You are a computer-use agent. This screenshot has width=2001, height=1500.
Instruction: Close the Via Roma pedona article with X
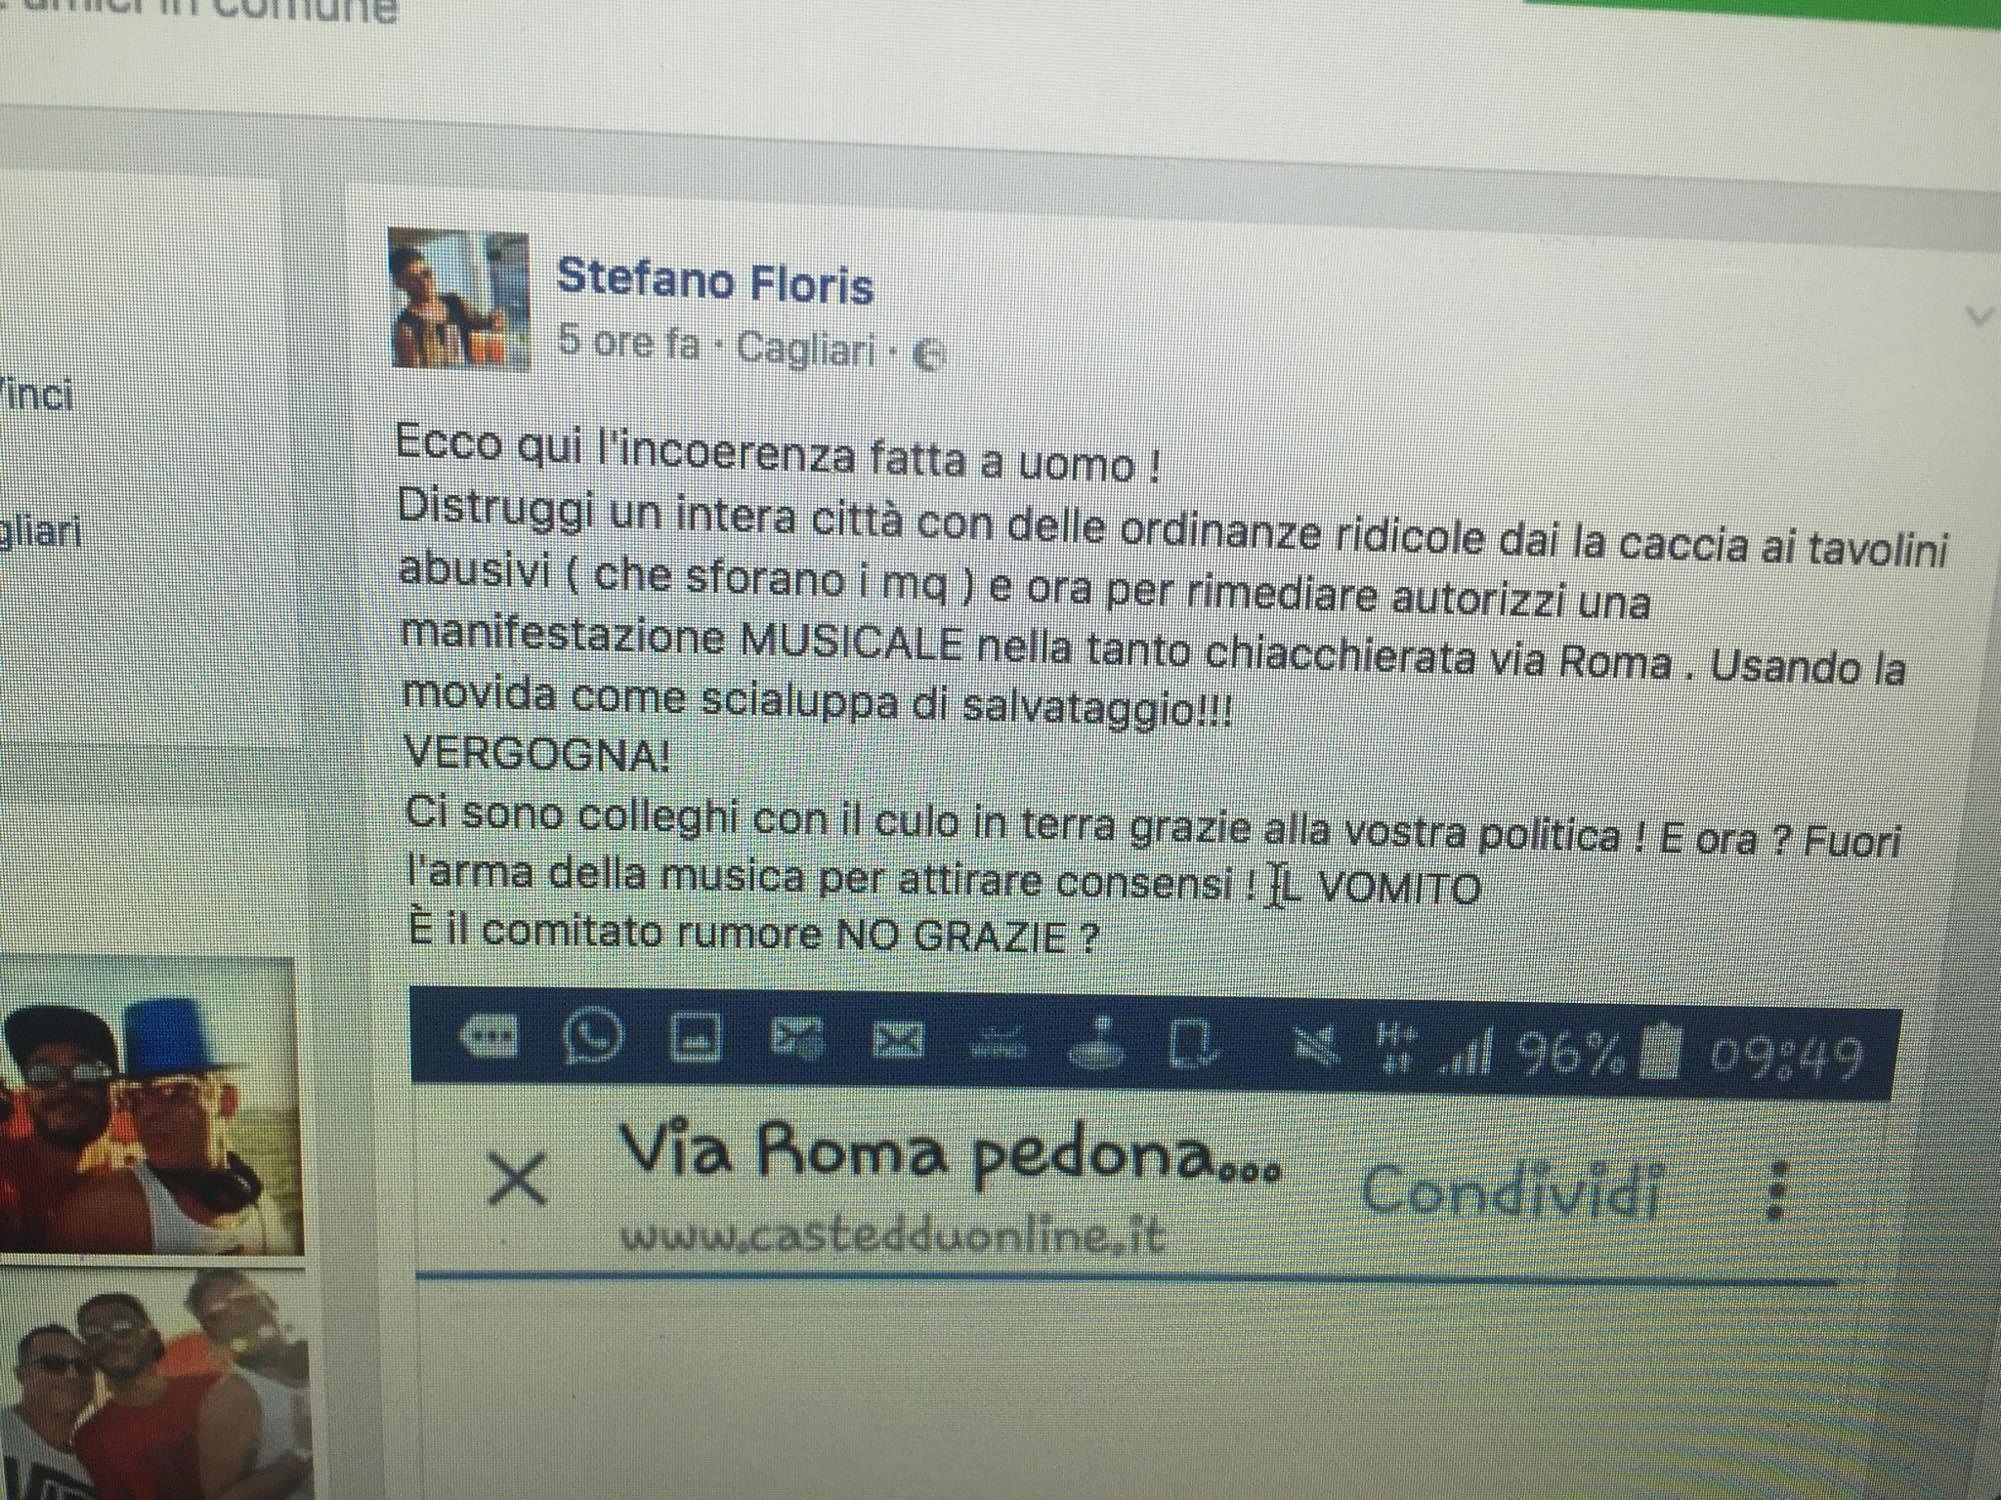515,1179
